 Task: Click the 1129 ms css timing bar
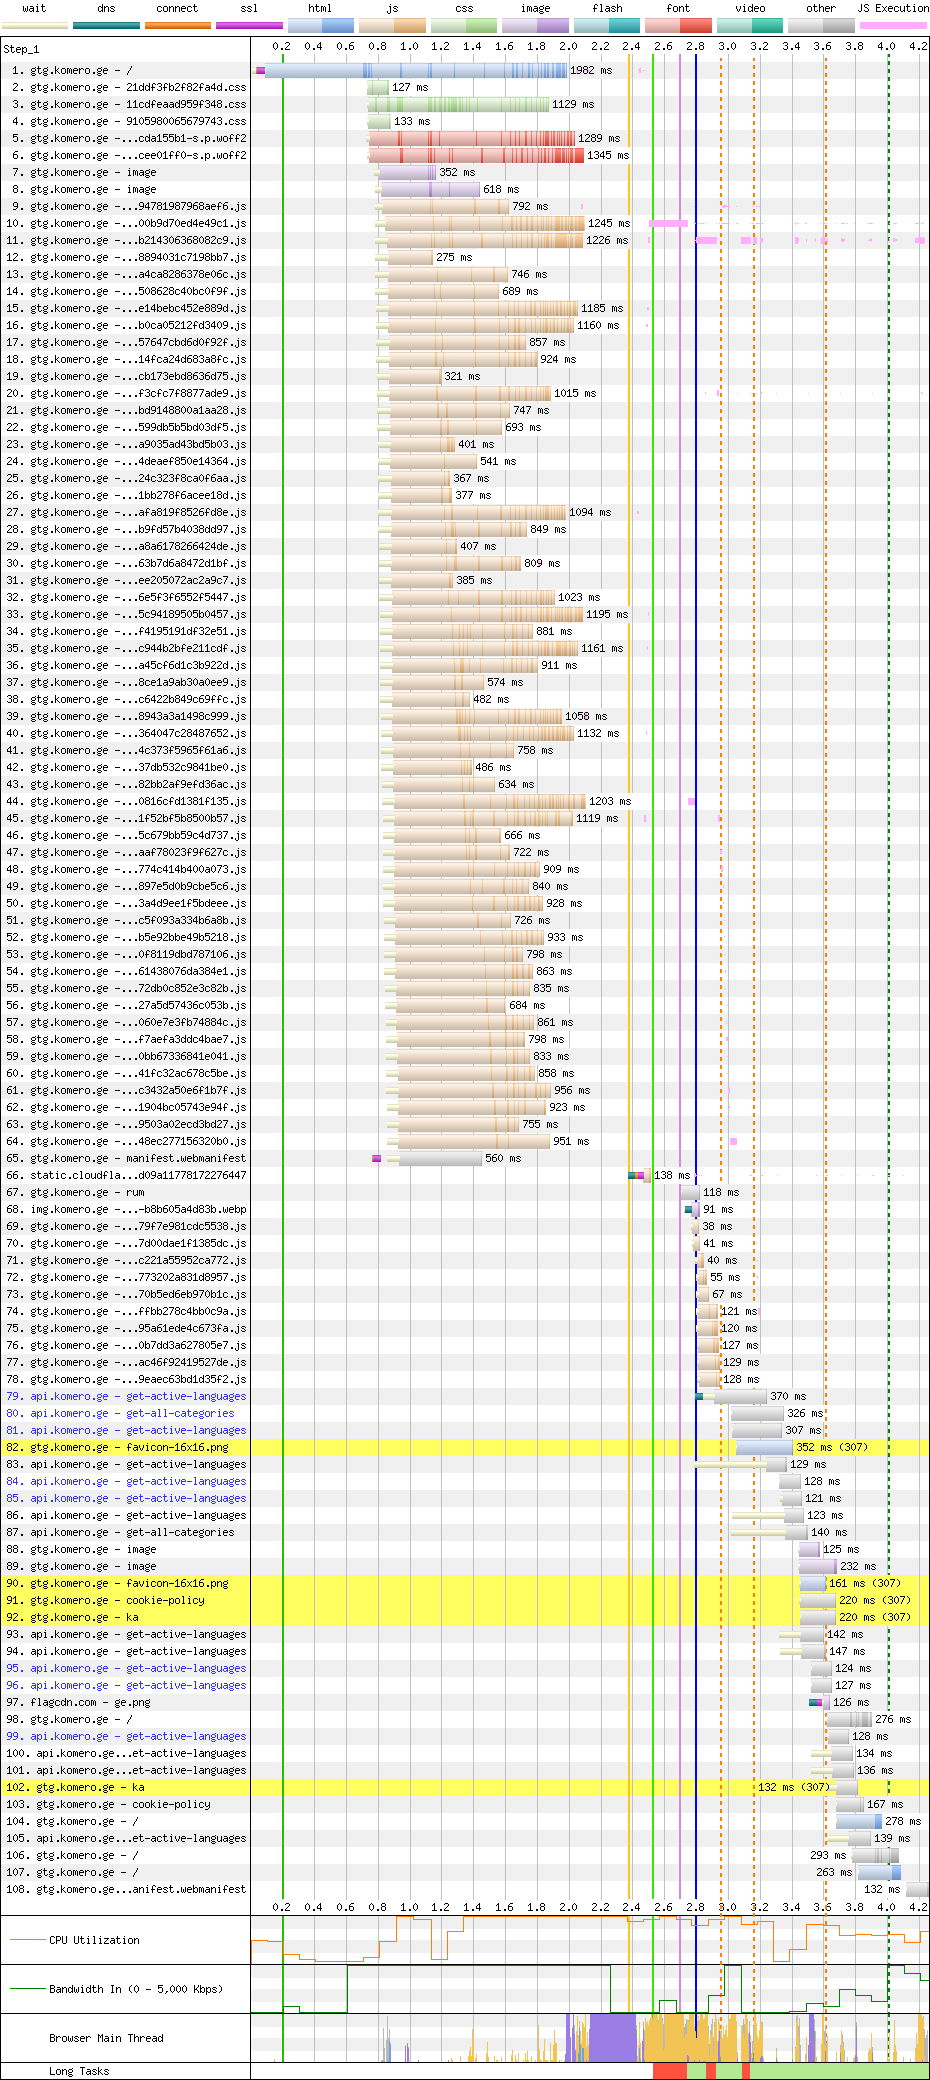(460, 105)
